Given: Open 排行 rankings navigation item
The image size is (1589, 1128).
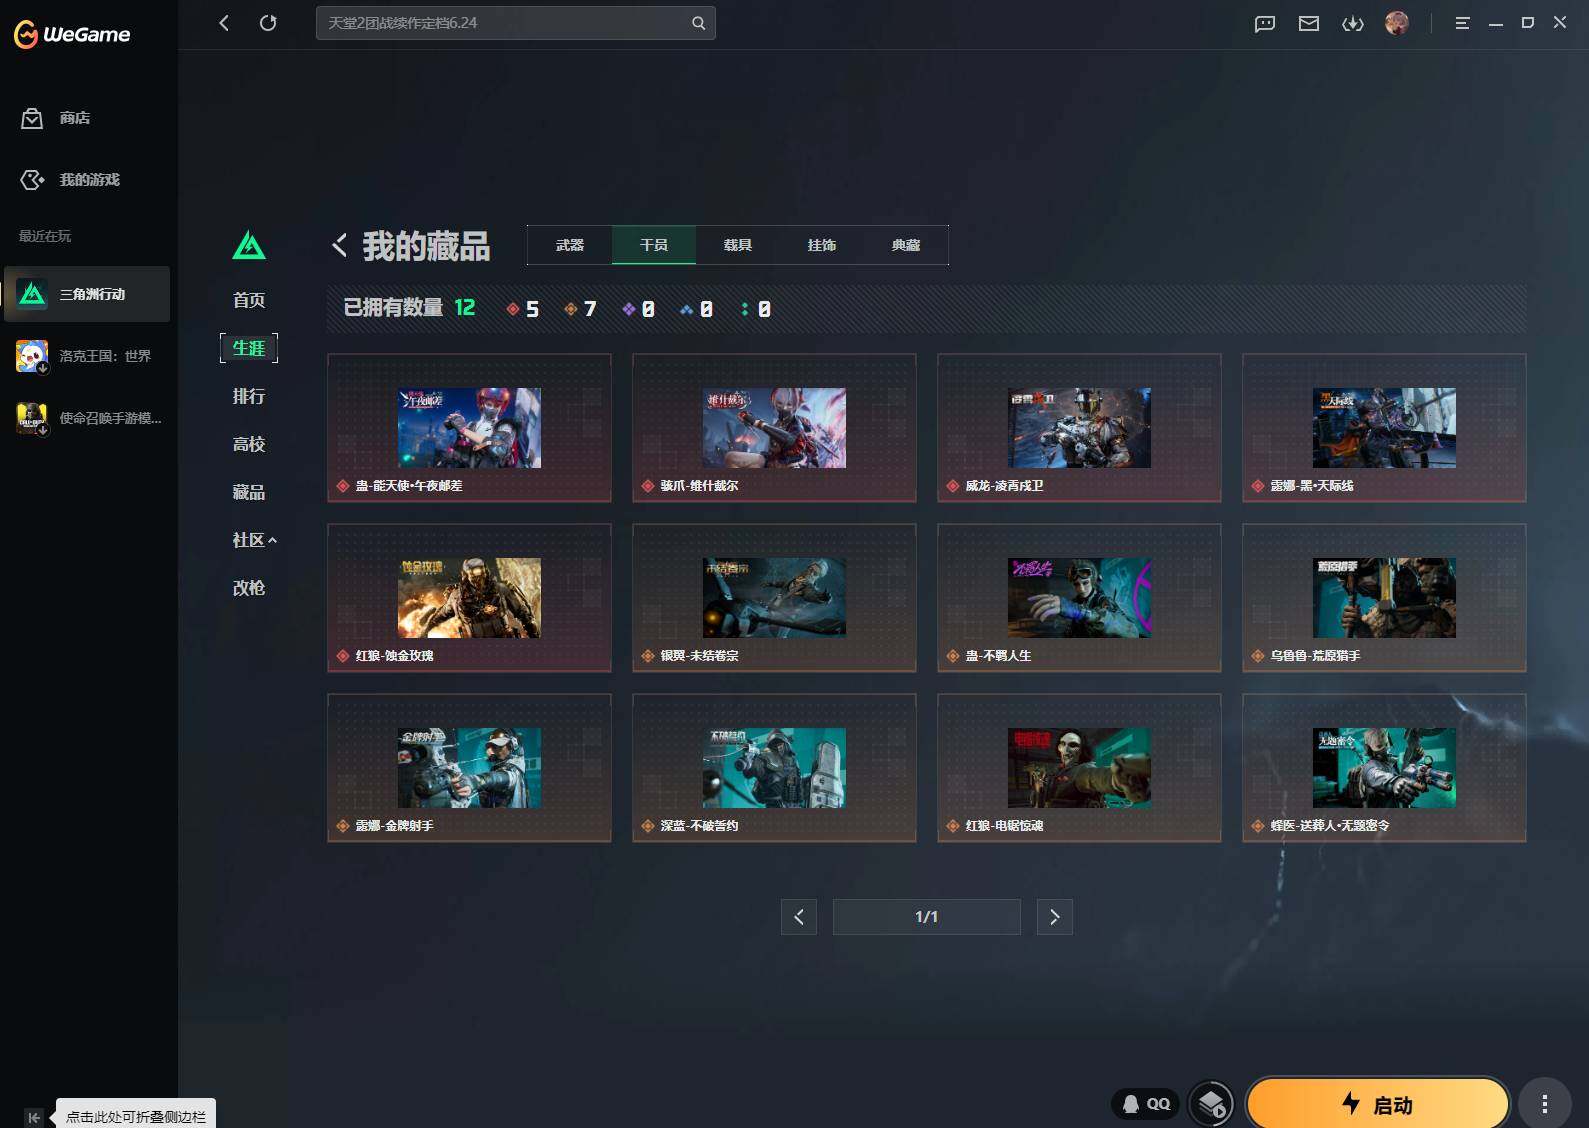Looking at the screenshot, I should [249, 396].
